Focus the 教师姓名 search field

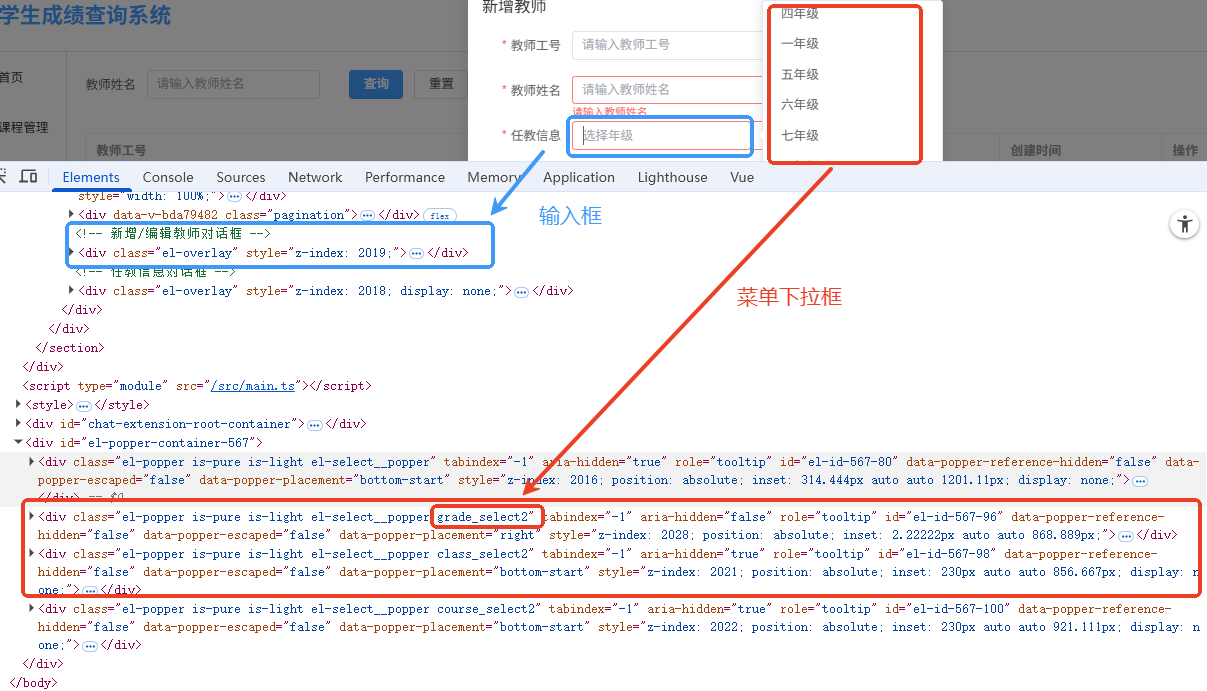(x=233, y=84)
